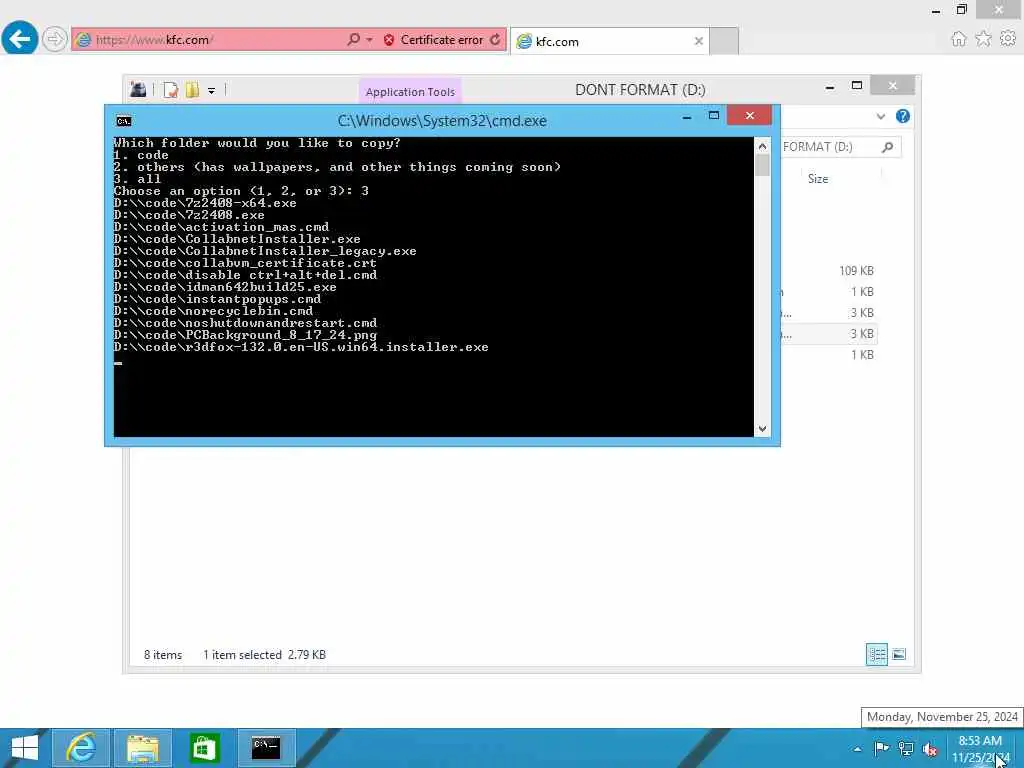The width and height of the screenshot is (1024, 768).
Task: Open the Favorites star icon
Action: 984,39
